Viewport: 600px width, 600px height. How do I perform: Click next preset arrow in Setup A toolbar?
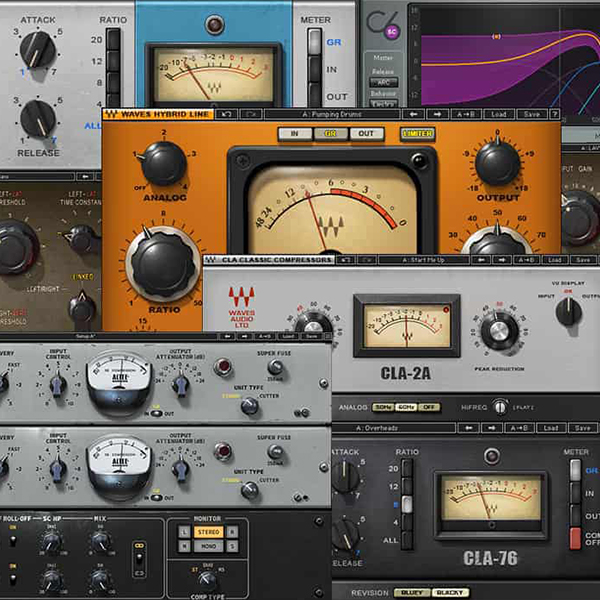(x=245, y=336)
